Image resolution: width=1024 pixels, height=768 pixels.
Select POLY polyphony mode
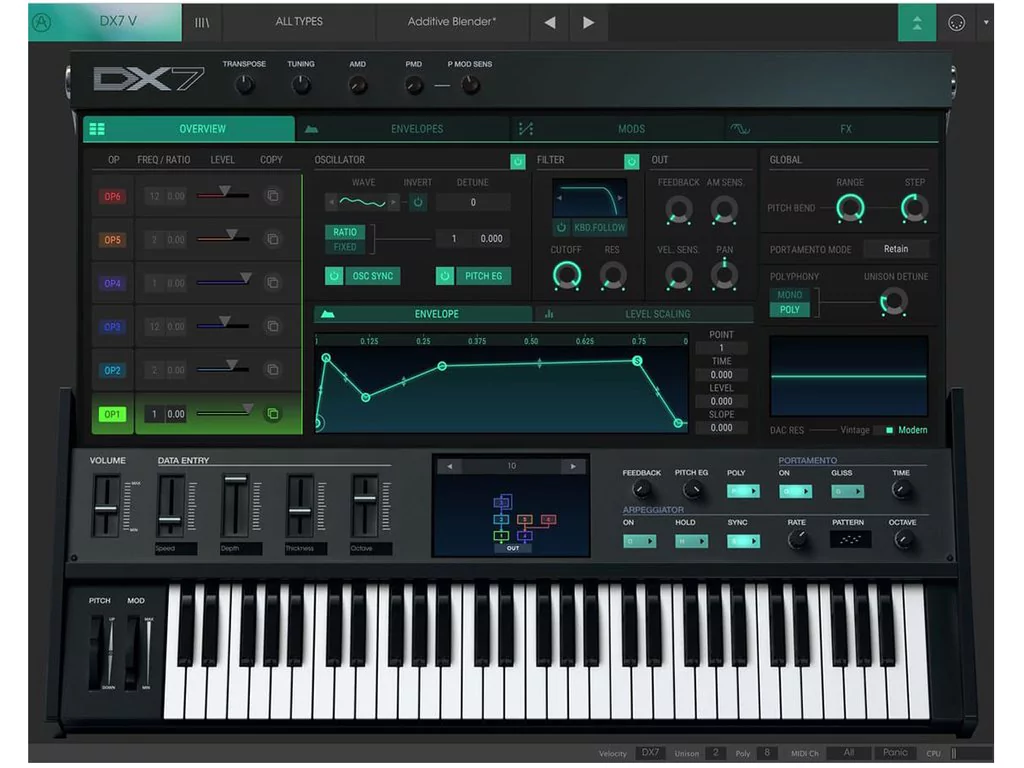tap(790, 310)
